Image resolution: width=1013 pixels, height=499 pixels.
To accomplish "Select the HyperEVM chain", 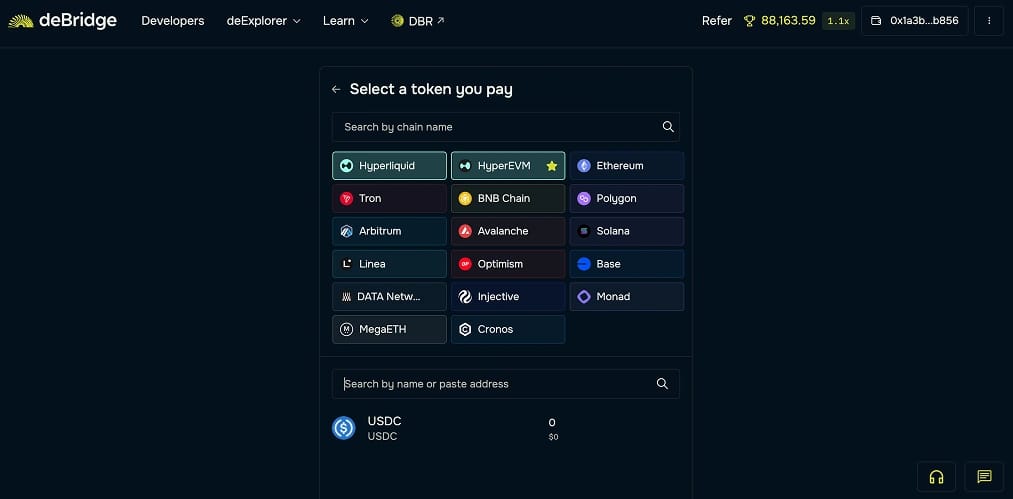I will 508,165.
